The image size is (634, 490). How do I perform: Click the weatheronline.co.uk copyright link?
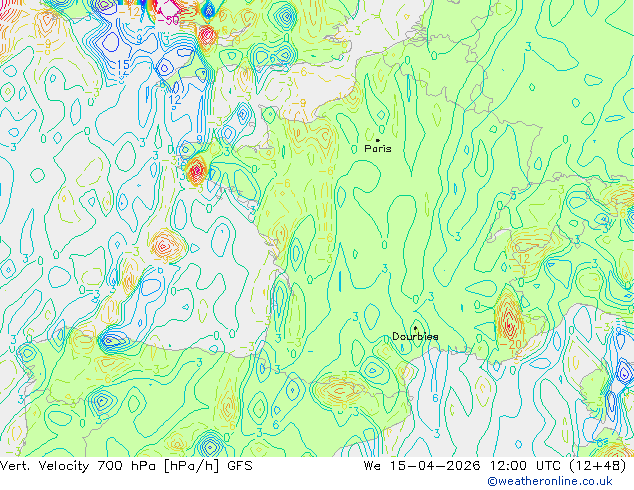click(550, 481)
